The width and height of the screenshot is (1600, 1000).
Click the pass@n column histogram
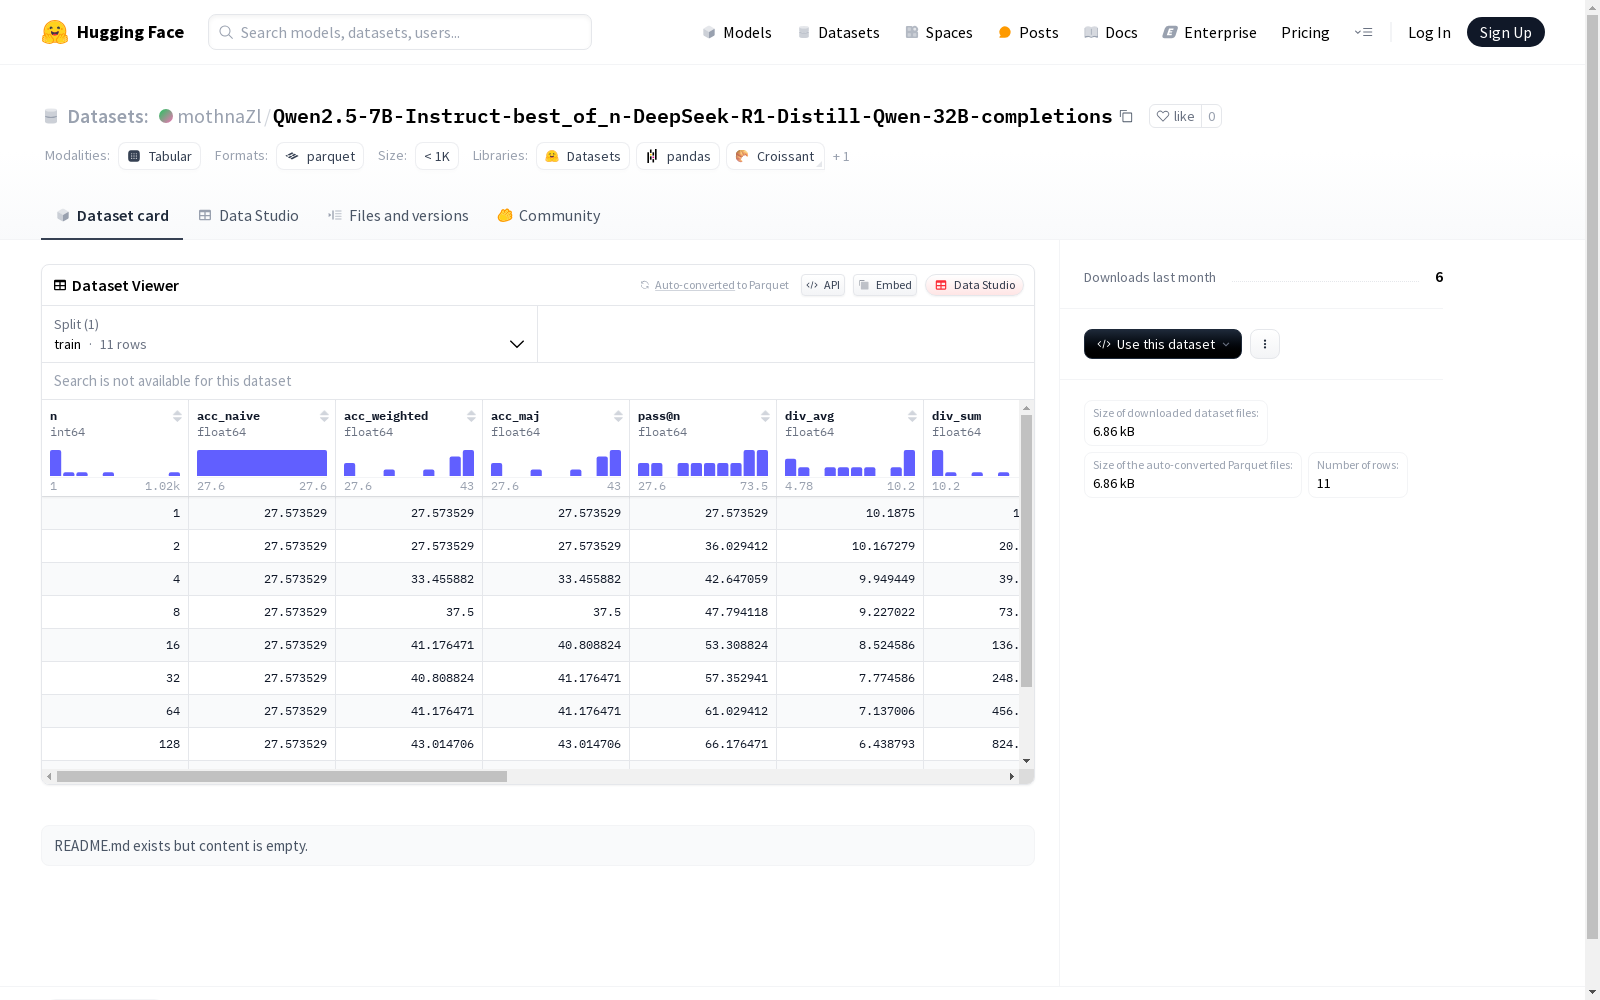[703, 463]
